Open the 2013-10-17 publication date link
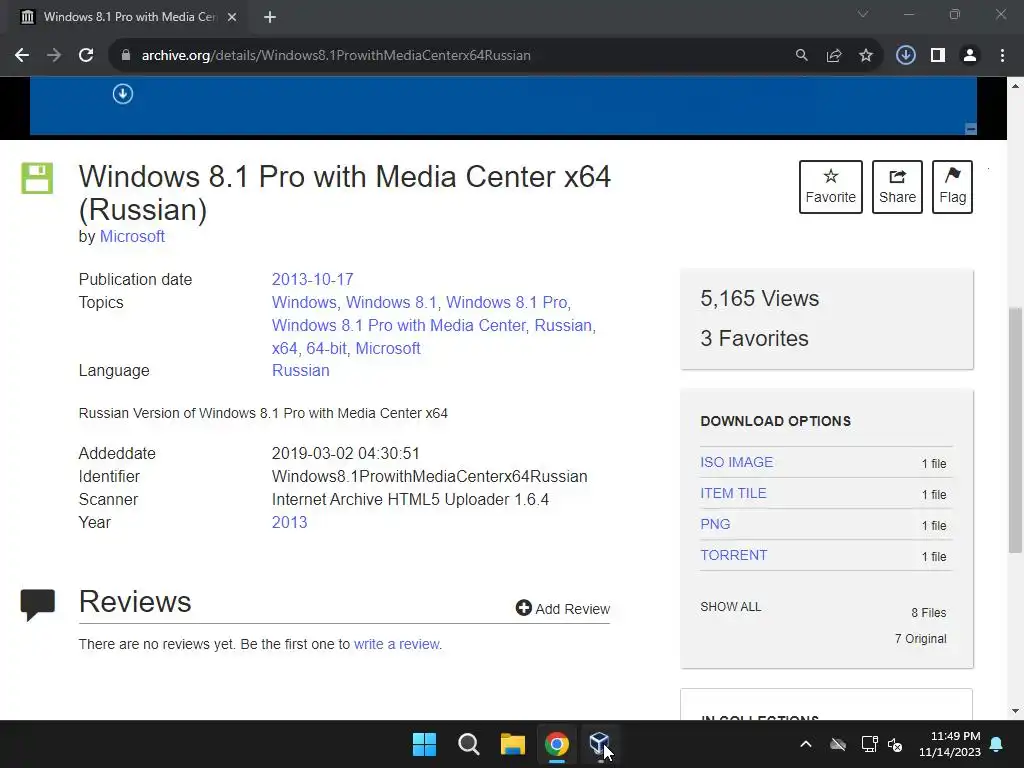Viewport: 1024px width, 768px height. 312,280
